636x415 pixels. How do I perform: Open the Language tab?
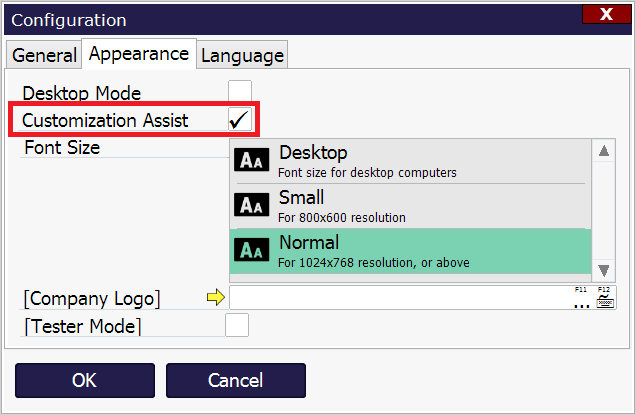click(243, 55)
